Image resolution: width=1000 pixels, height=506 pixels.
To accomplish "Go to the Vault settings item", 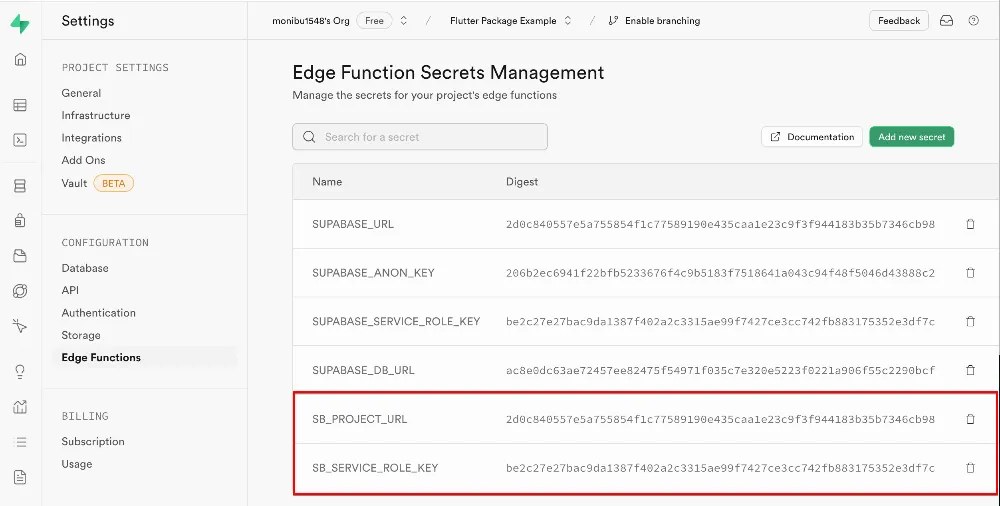I will coord(74,183).
